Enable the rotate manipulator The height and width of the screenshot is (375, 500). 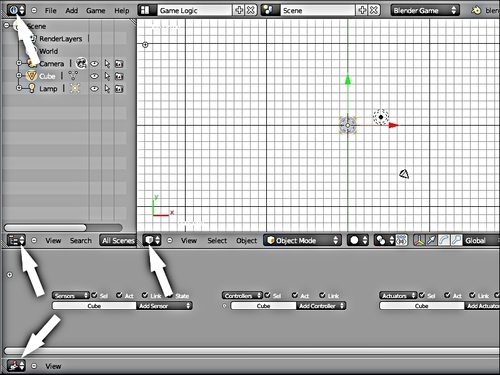(x=444, y=240)
